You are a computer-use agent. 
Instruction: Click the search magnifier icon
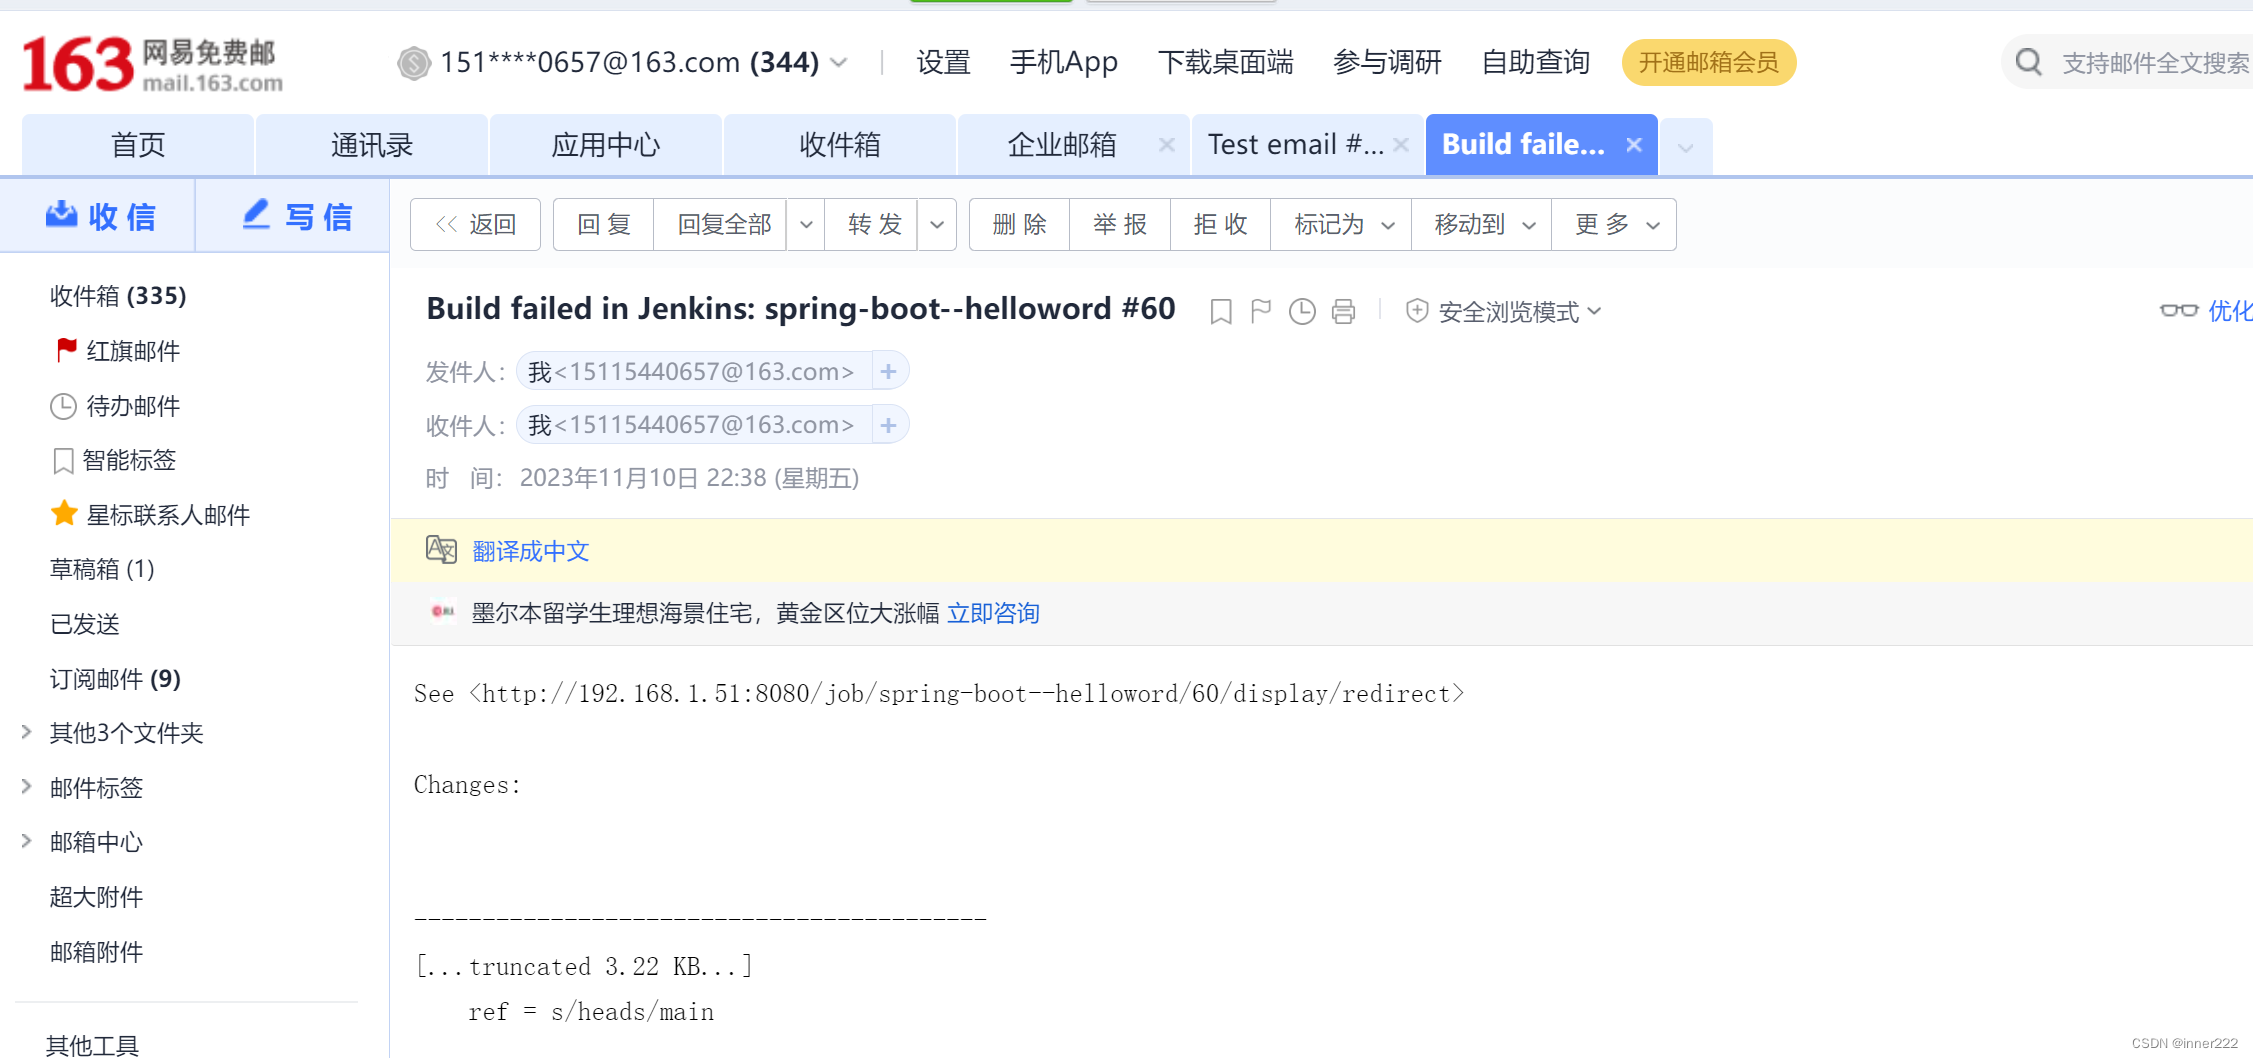pyautogui.click(x=2029, y=62)
